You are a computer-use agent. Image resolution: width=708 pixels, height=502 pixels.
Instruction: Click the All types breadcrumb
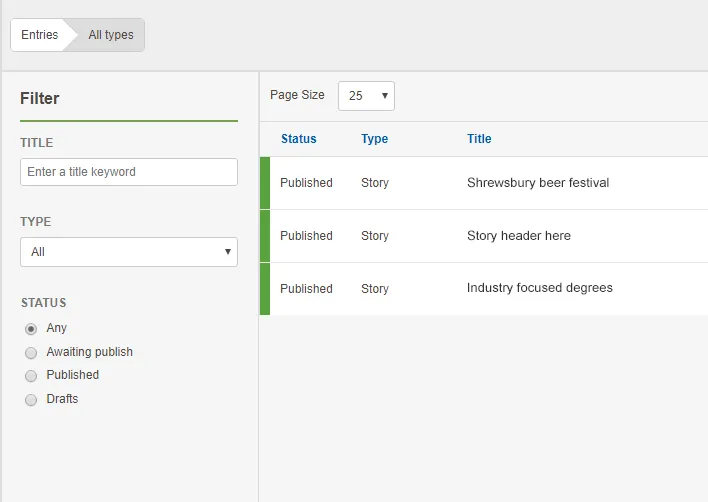click(111, 35)
